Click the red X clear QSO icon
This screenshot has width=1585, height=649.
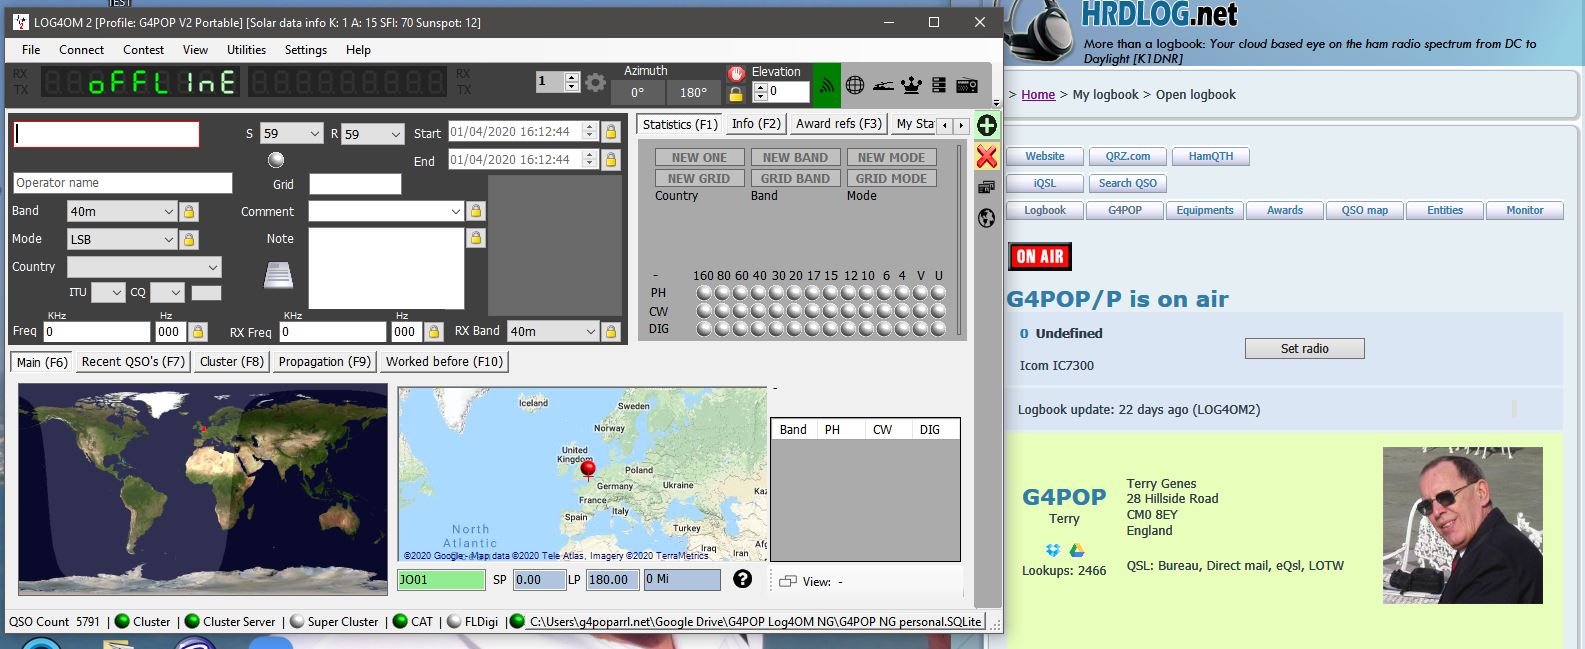coord(987,156)
